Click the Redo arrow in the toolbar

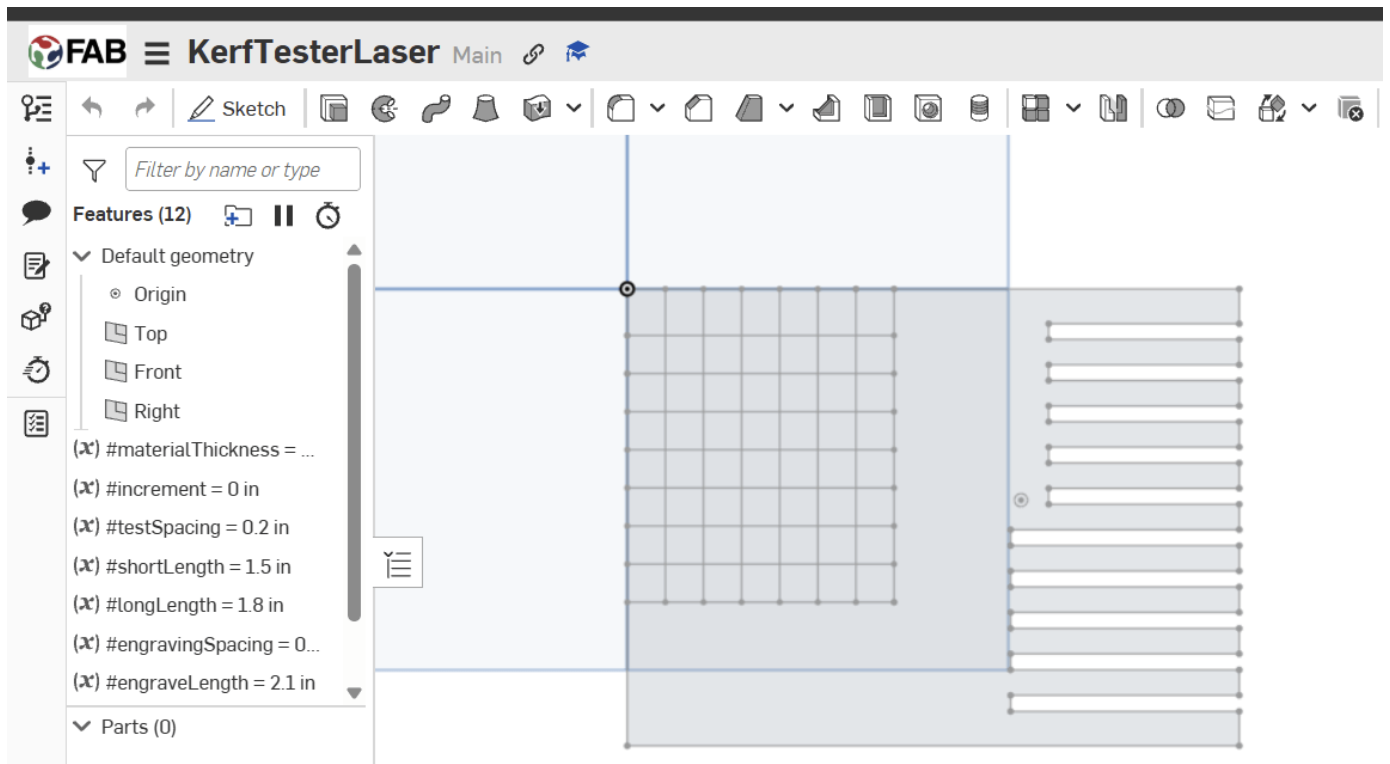point(145,108)
